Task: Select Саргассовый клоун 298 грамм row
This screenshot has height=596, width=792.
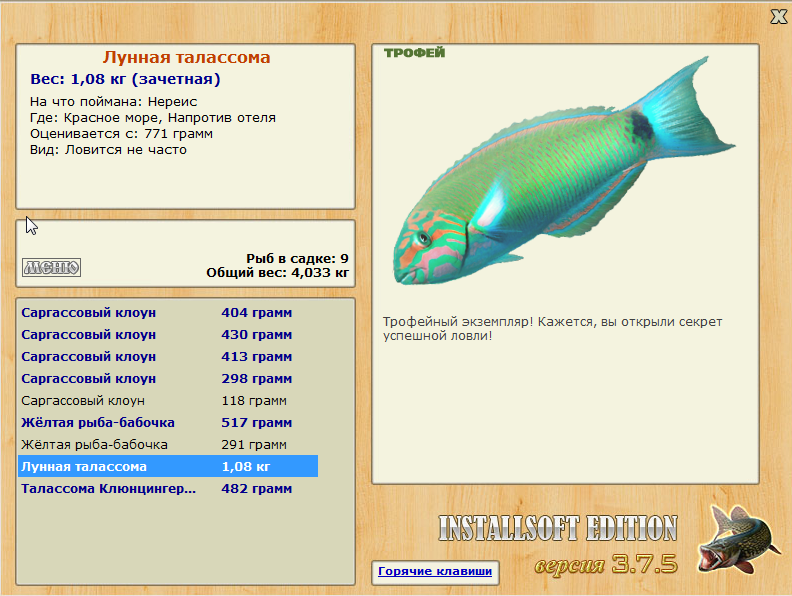Action: [168, 379]
